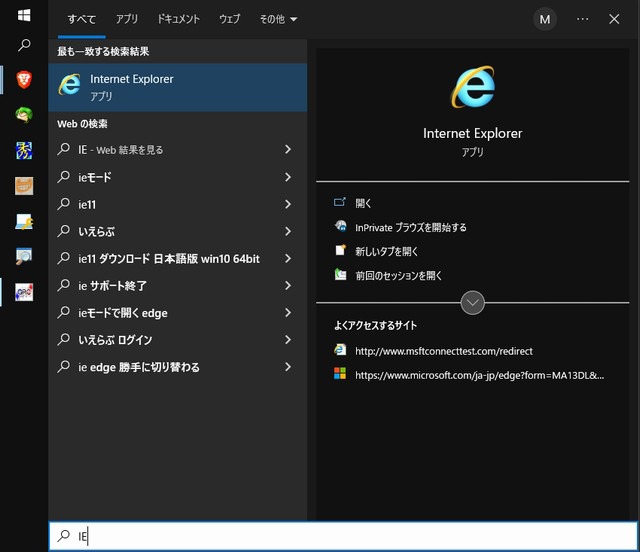The image size is (640, 552).
Task: Click the Microsoft logo next to microsoft.com link
Action: (340, 374)
